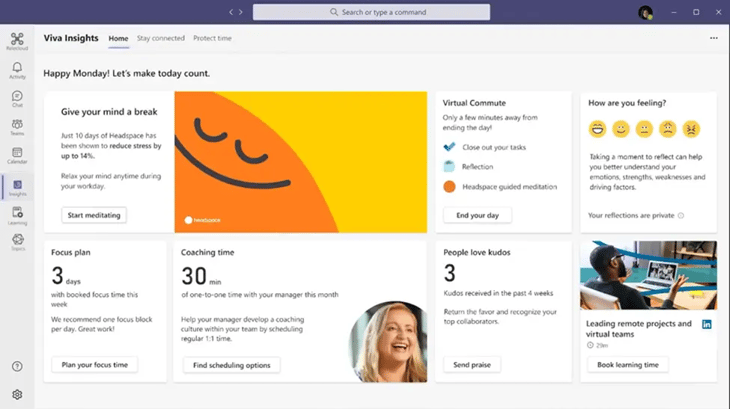Image resolution: width=730 pixels, height=409 pixels.
Task: Open Activity in the left sidebar
Action: pyautogui.click(x=17, y=70)
